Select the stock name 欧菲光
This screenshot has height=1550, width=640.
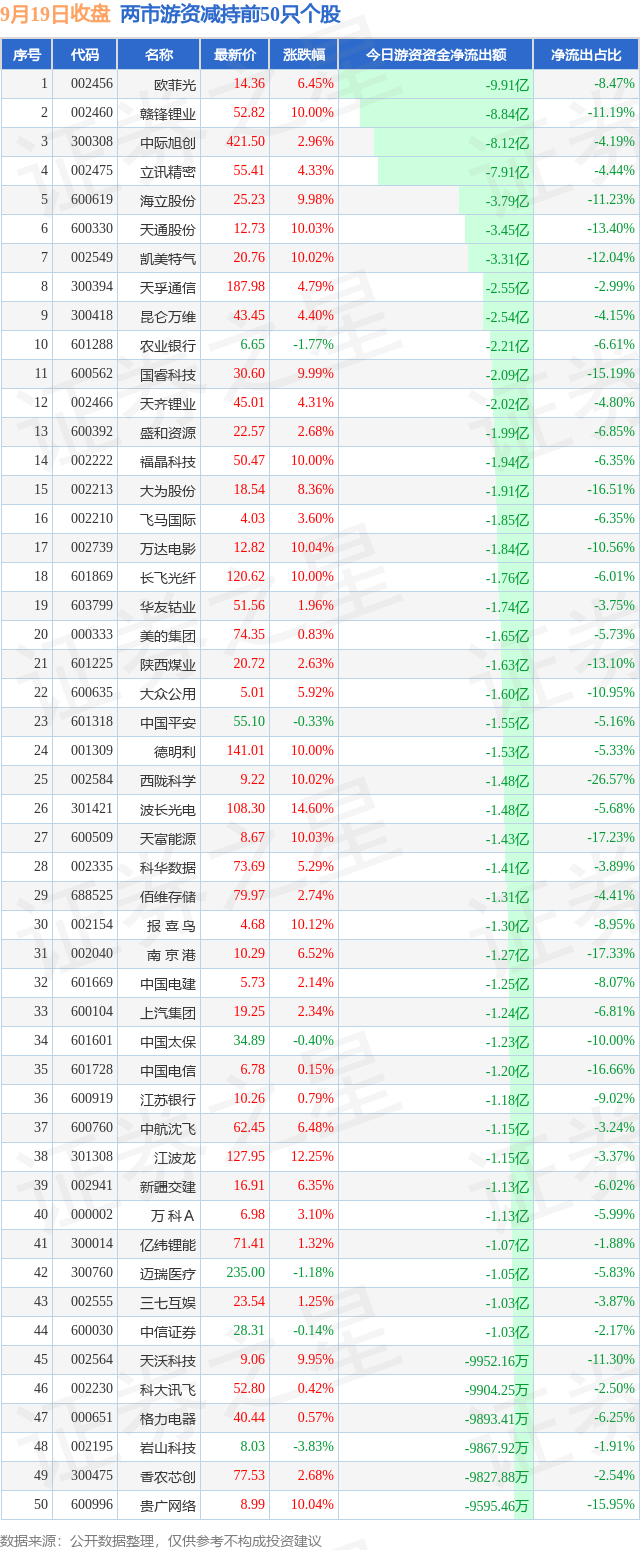click(175, 84)
